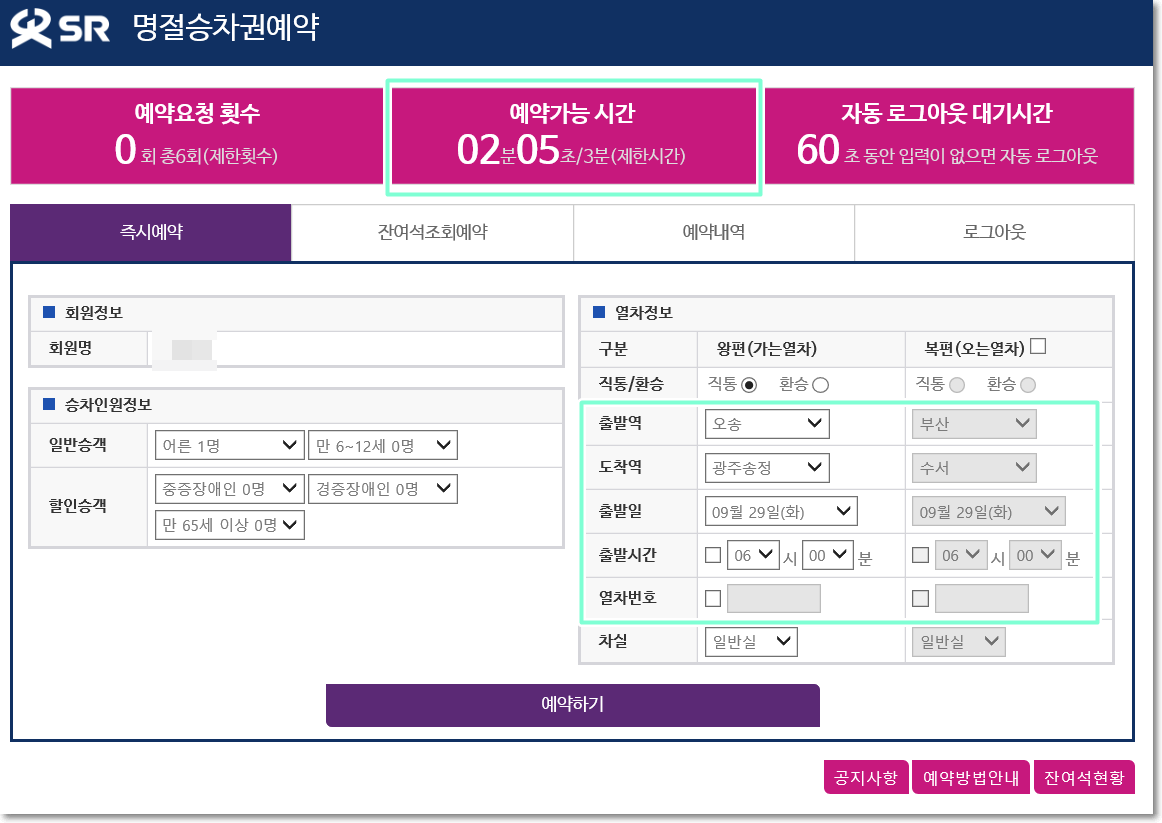Click the 예약가능 시간 timer panel
1162x823 pixels.
point(573,136)
